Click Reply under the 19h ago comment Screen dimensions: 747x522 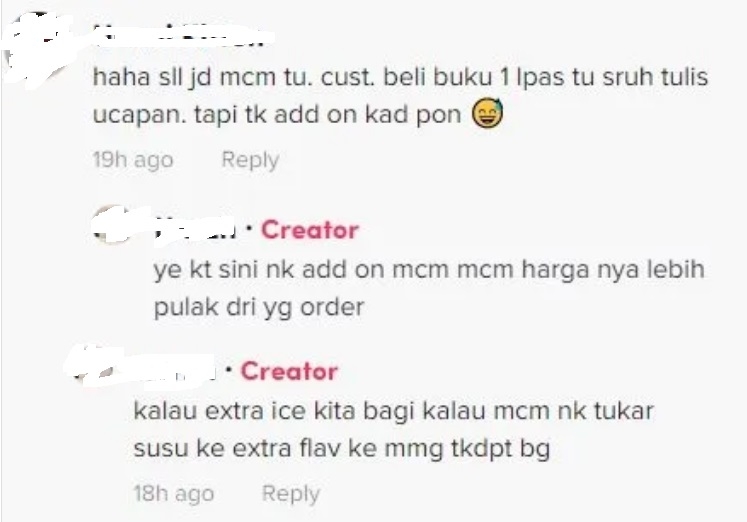[x=250, y=160]
